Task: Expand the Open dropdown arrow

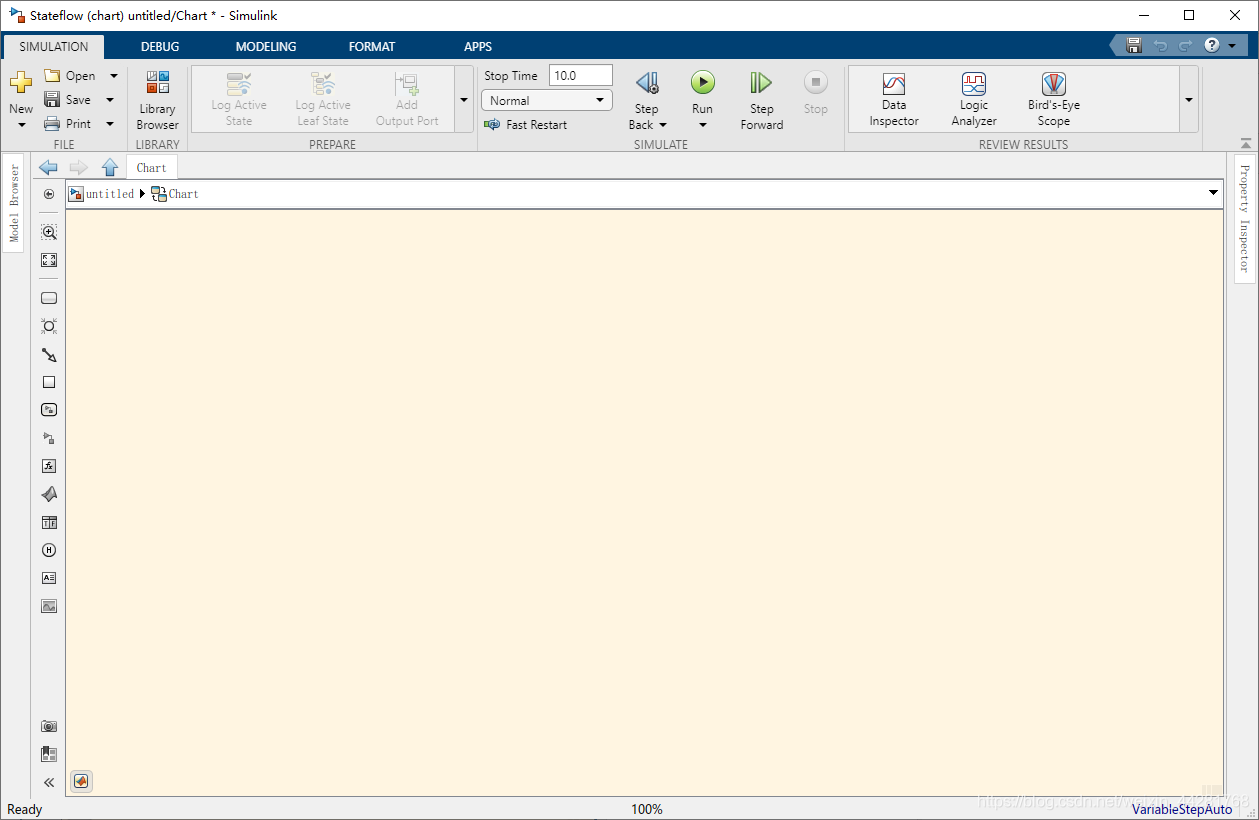Action: click(113, 76)
